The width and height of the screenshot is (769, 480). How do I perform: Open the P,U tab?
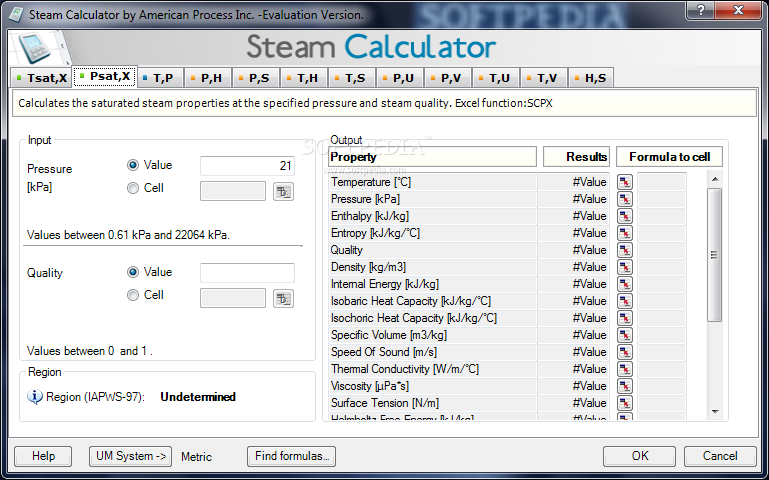[x=401, y=78]
